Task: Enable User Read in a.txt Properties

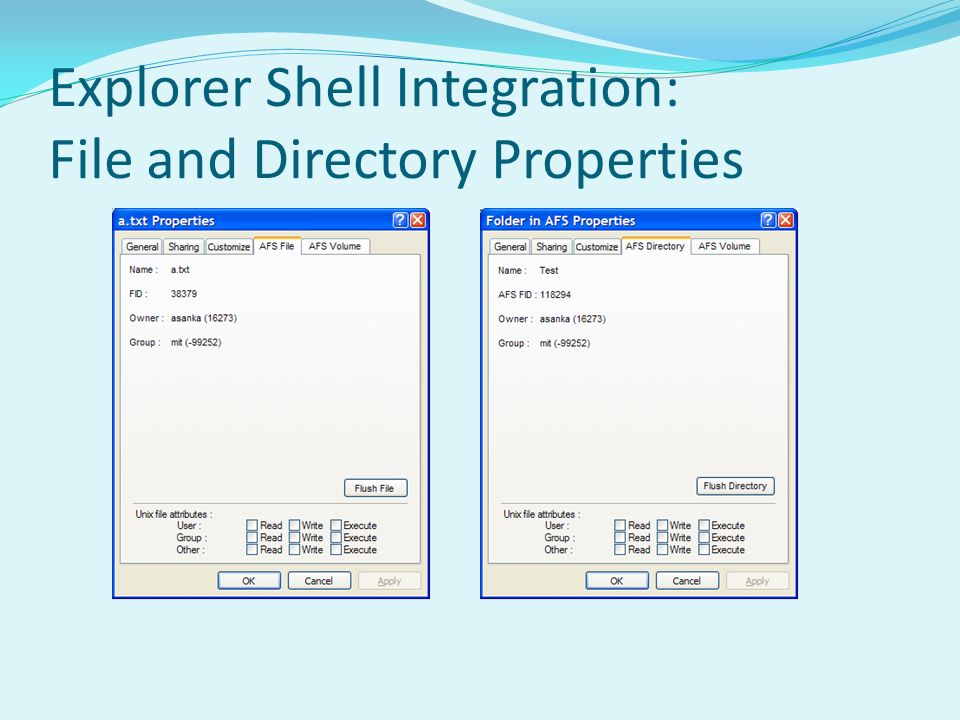Action: pos(252,525)
